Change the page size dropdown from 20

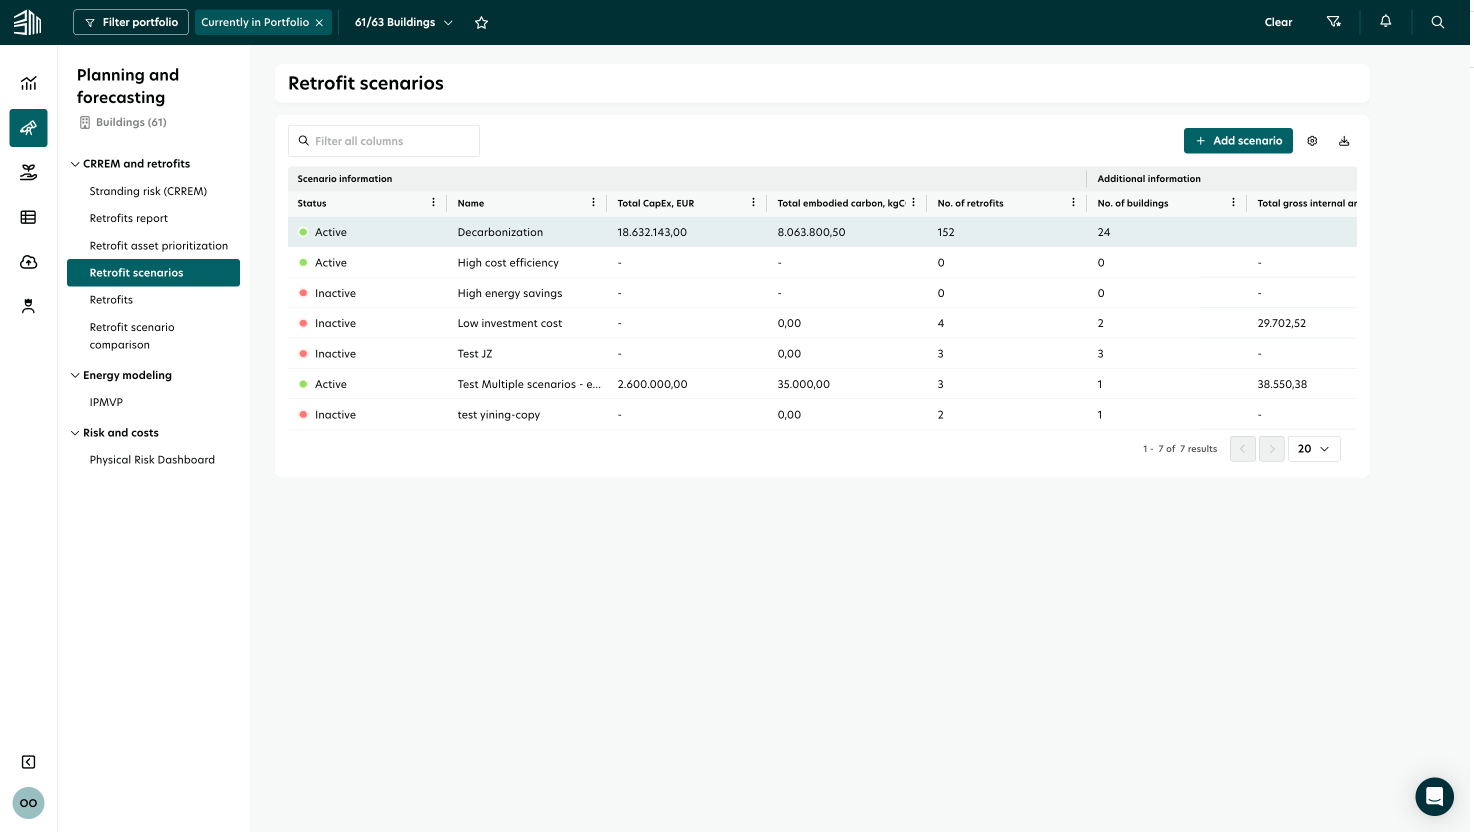[1313, 449]
